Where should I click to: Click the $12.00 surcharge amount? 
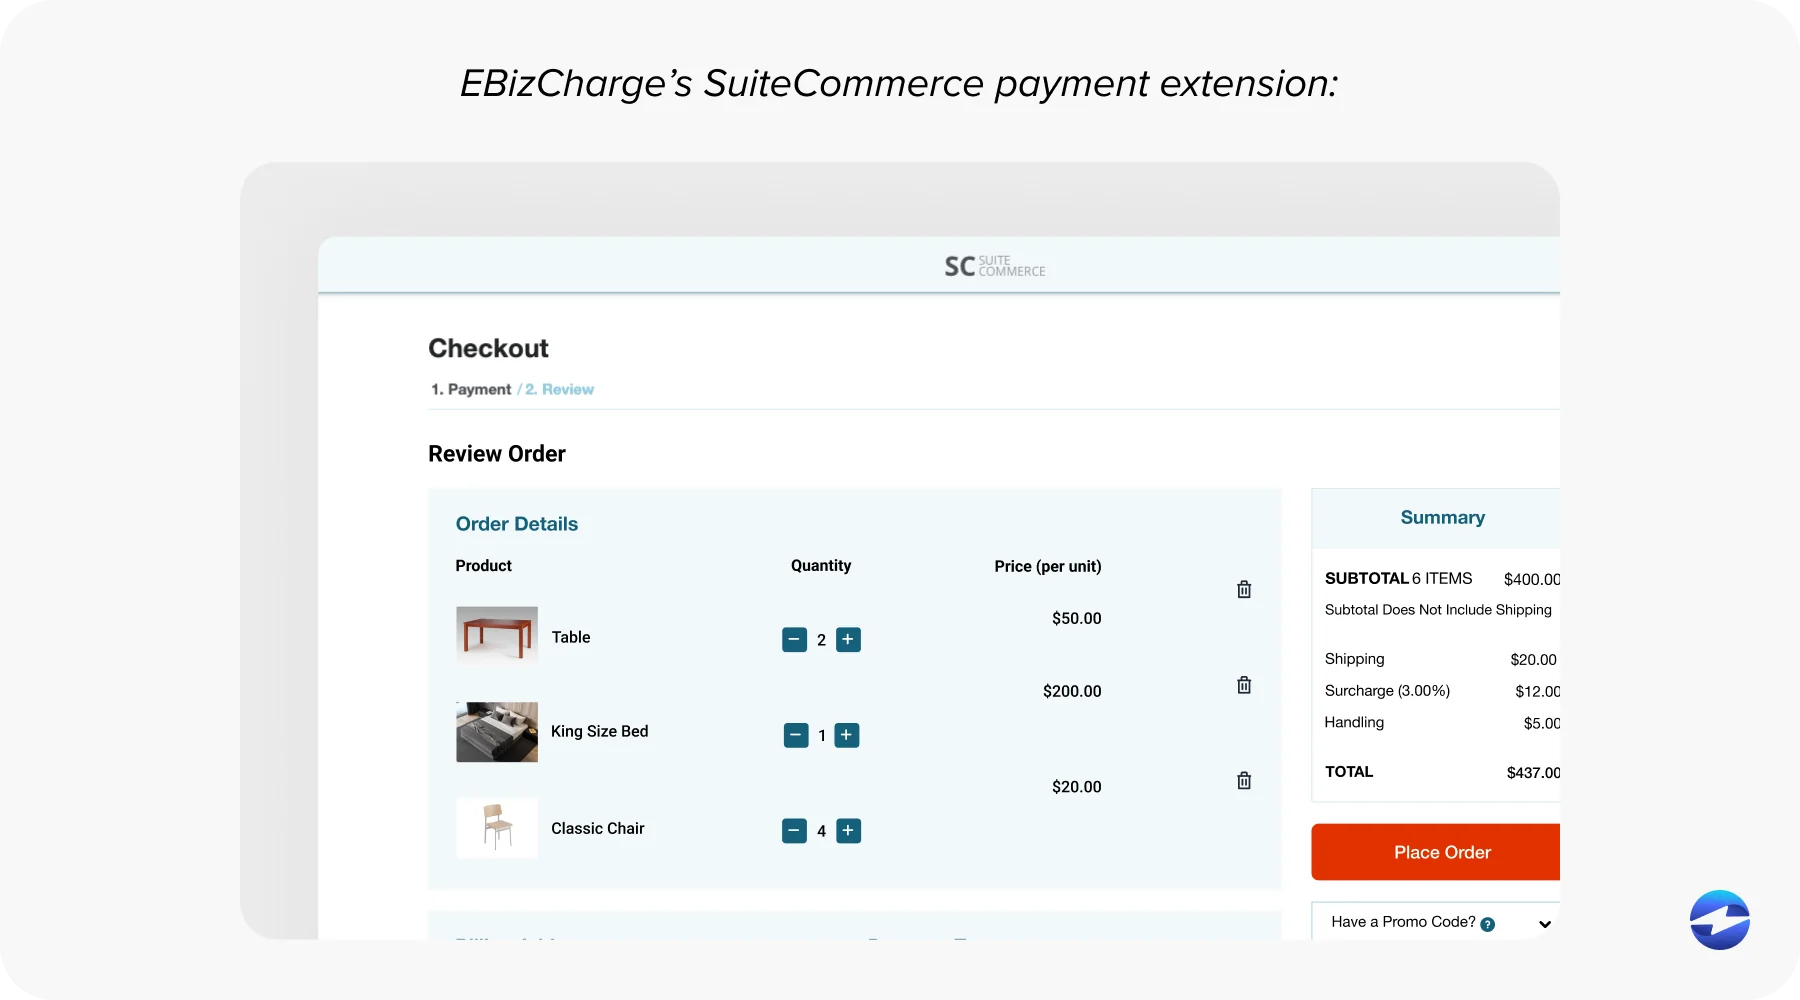[x=1537, y=691]
